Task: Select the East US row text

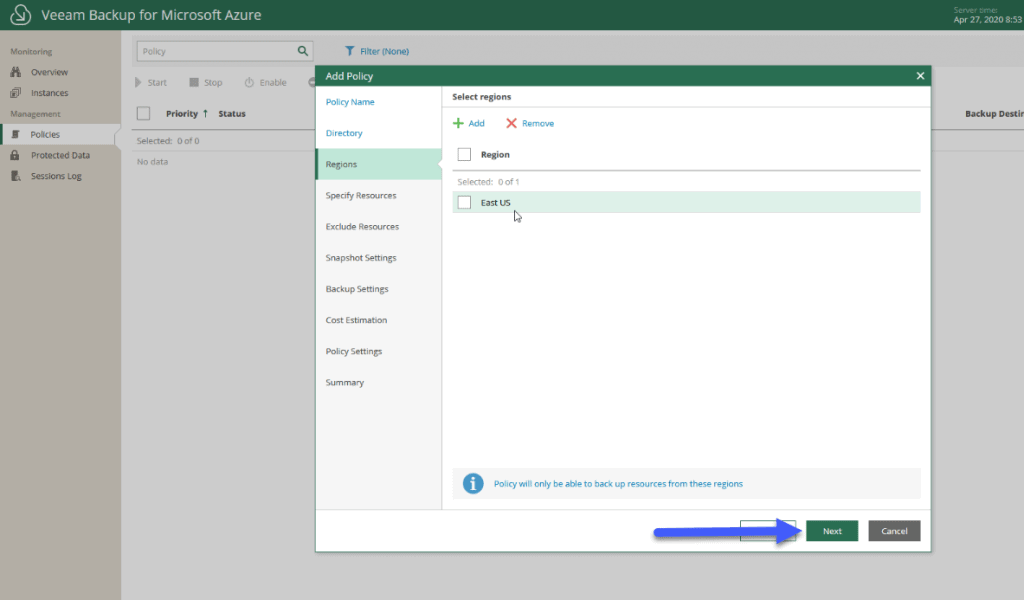Action: [496, 202]
